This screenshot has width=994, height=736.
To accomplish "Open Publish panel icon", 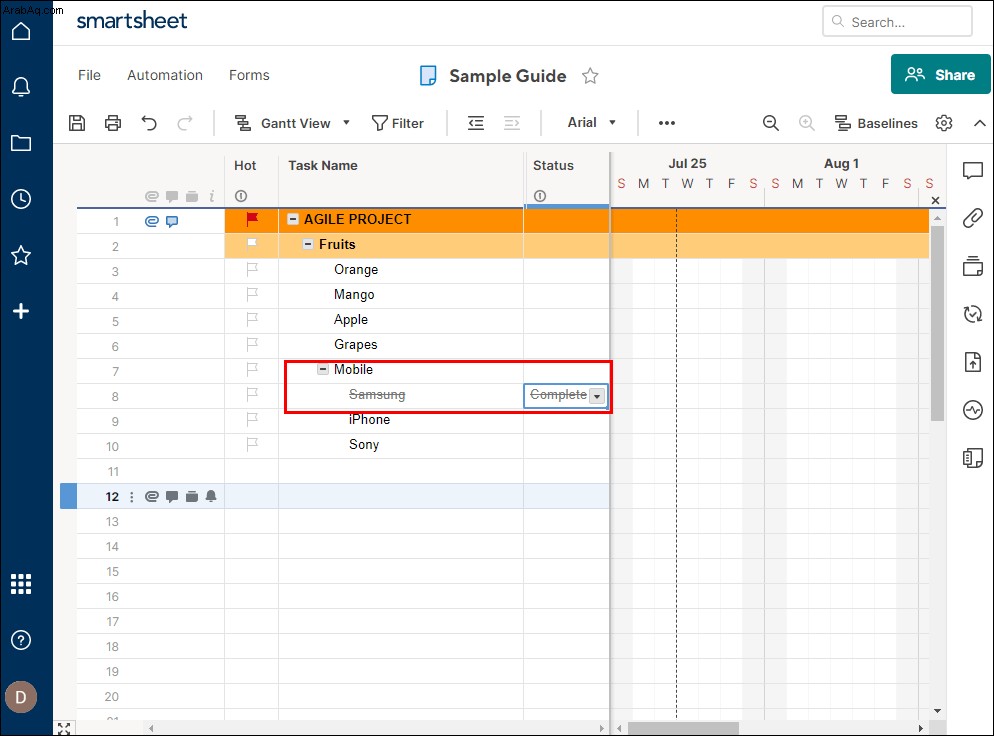I will (972, 362).
